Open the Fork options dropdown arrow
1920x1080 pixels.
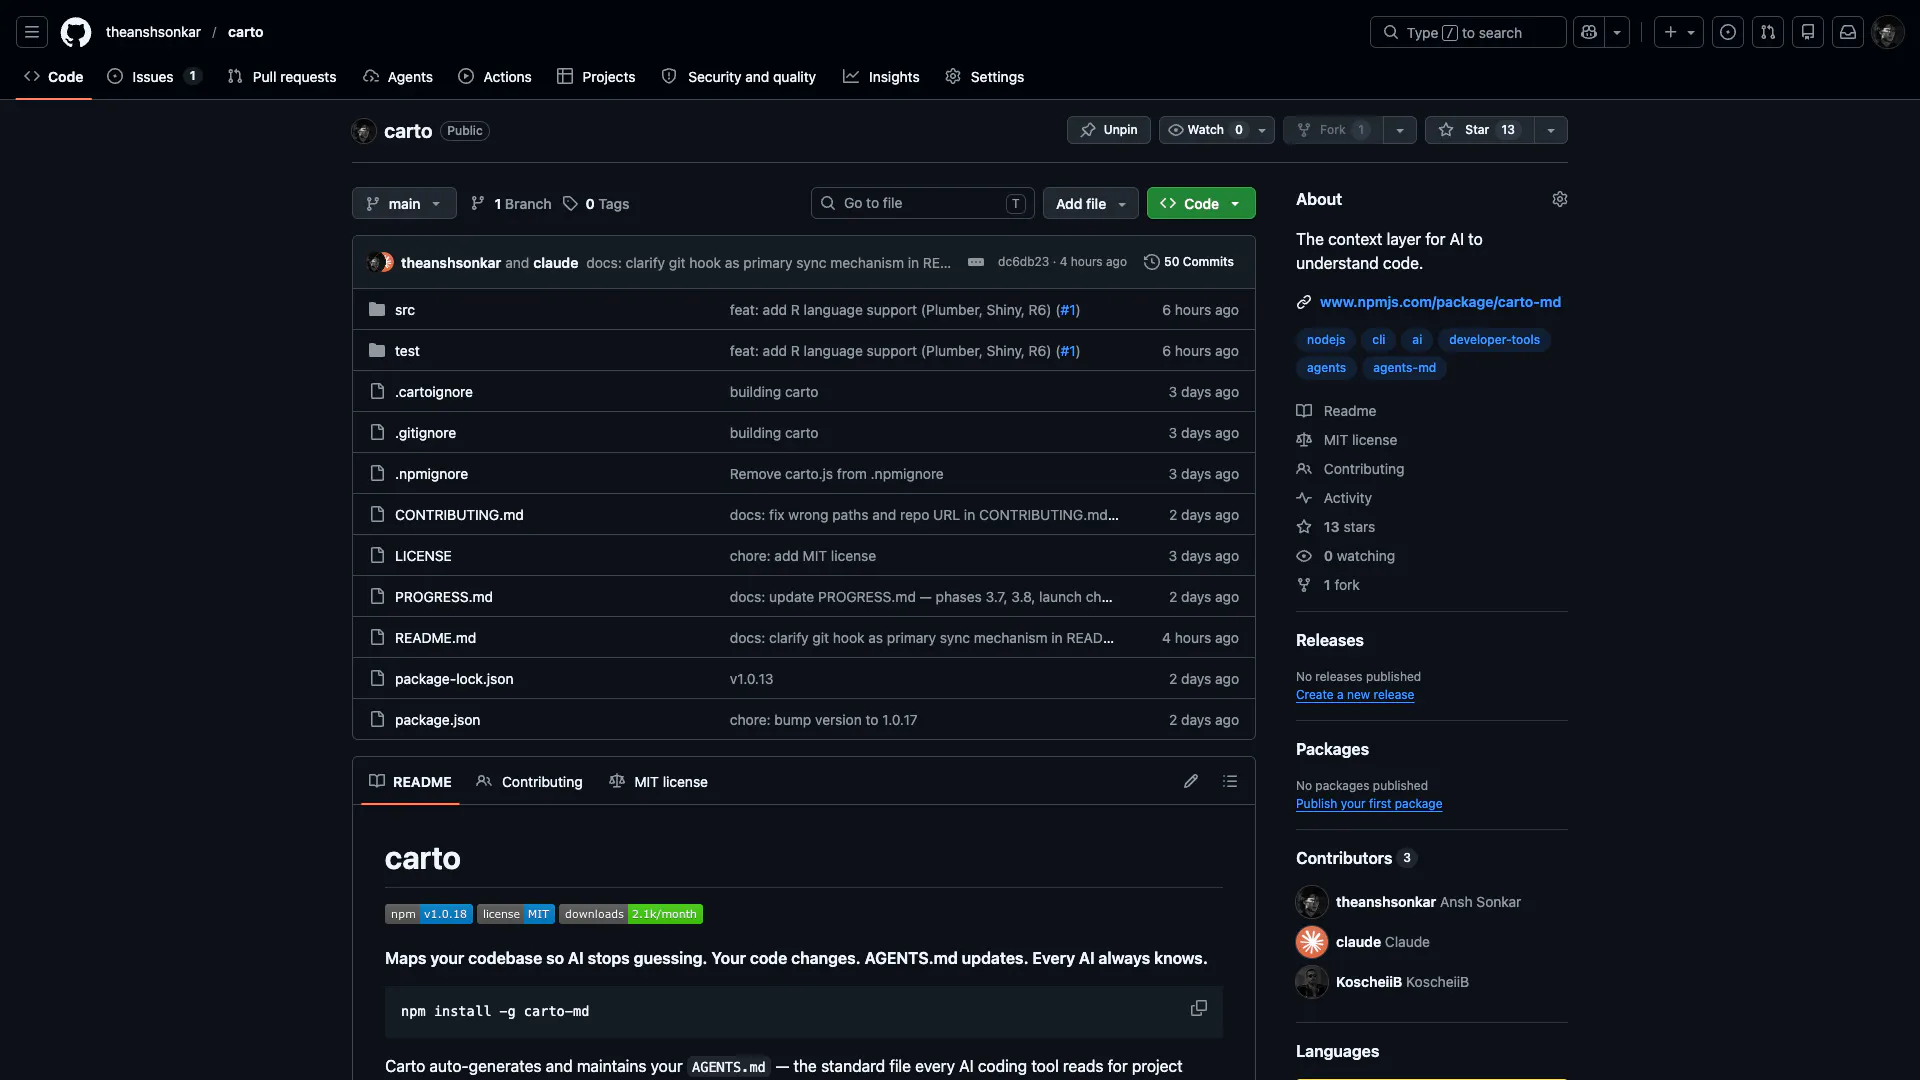1400,130
